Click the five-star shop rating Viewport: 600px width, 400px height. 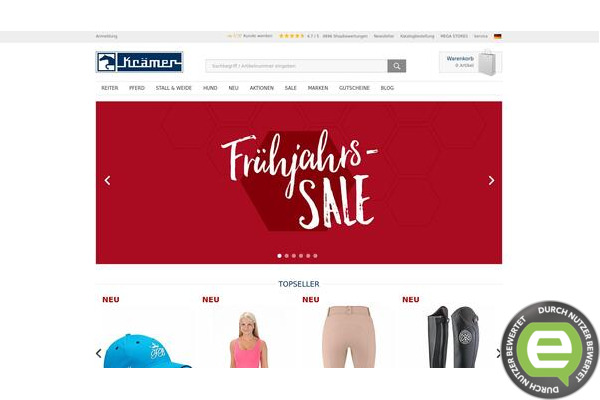292,36
